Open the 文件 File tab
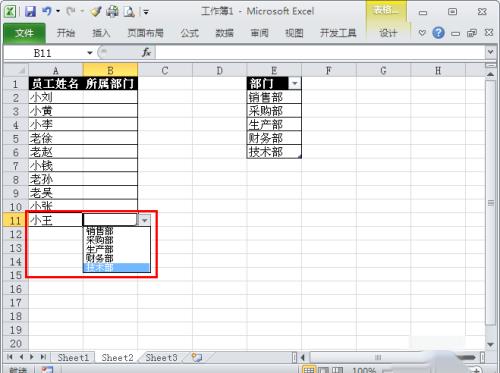Image resolution: width=500 pixels, height=373 pixels. tap(24, 33)
